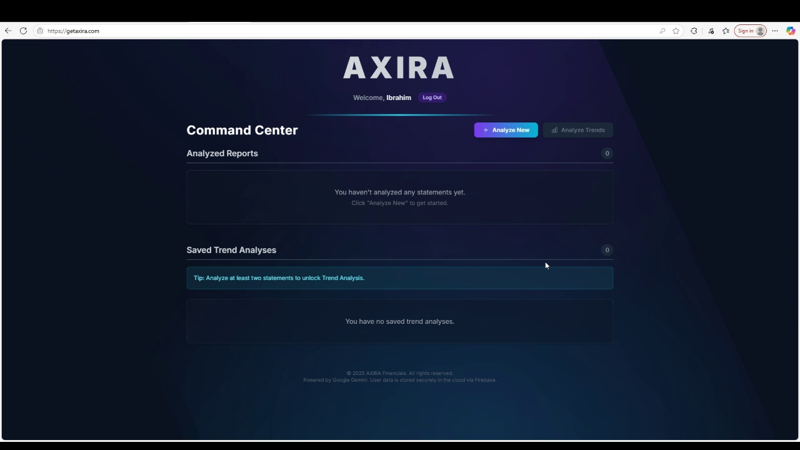Add this page to favorites with star icon
Image resolution: width=800 pixels, height=450 pixels.
[676, 31]
